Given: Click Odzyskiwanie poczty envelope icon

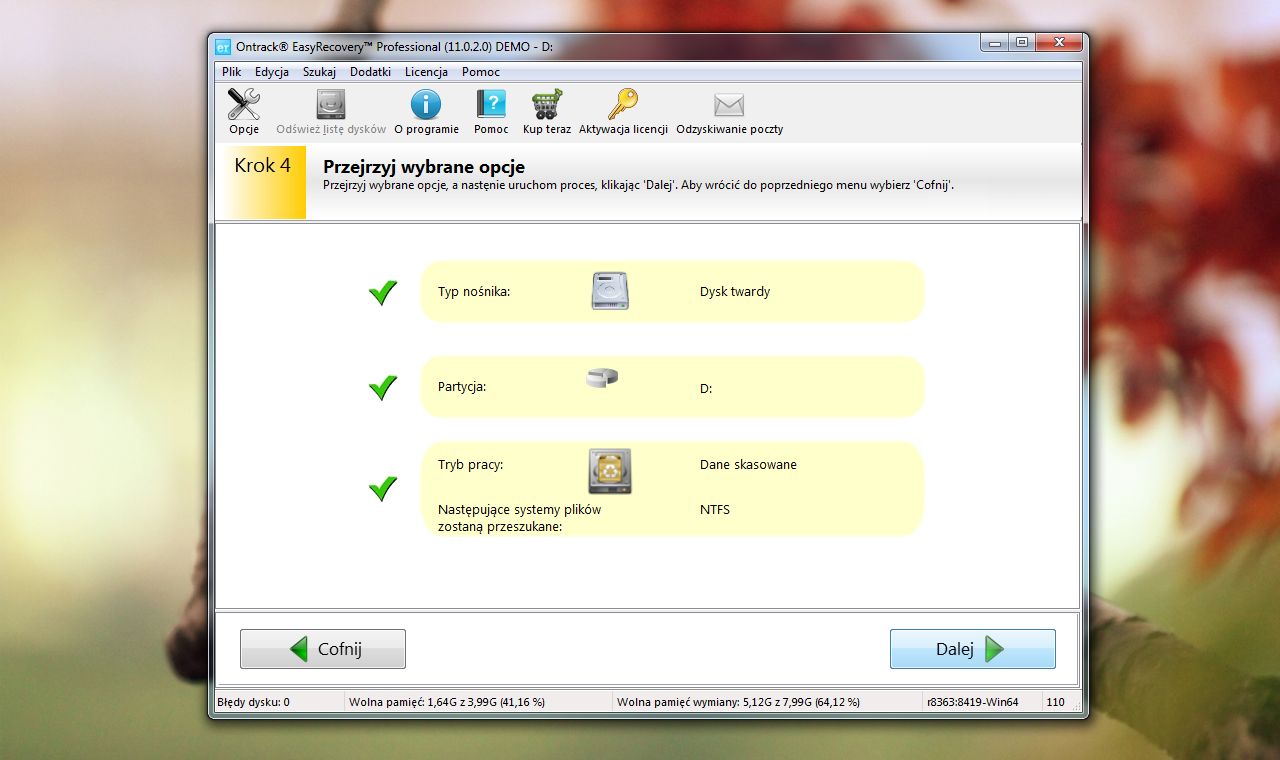Looking at the screenshot, I should [x=729, y=104].
